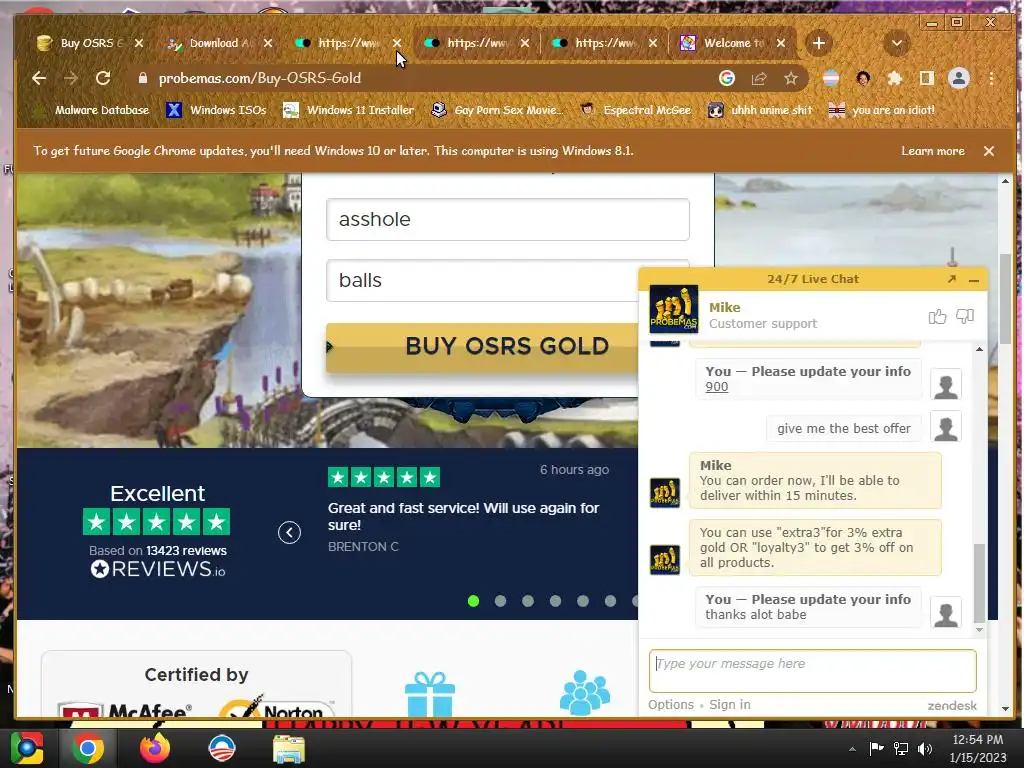Click the underlined 900 in chat
Viewport: 1024px width, 768px height.
[716, 387]
